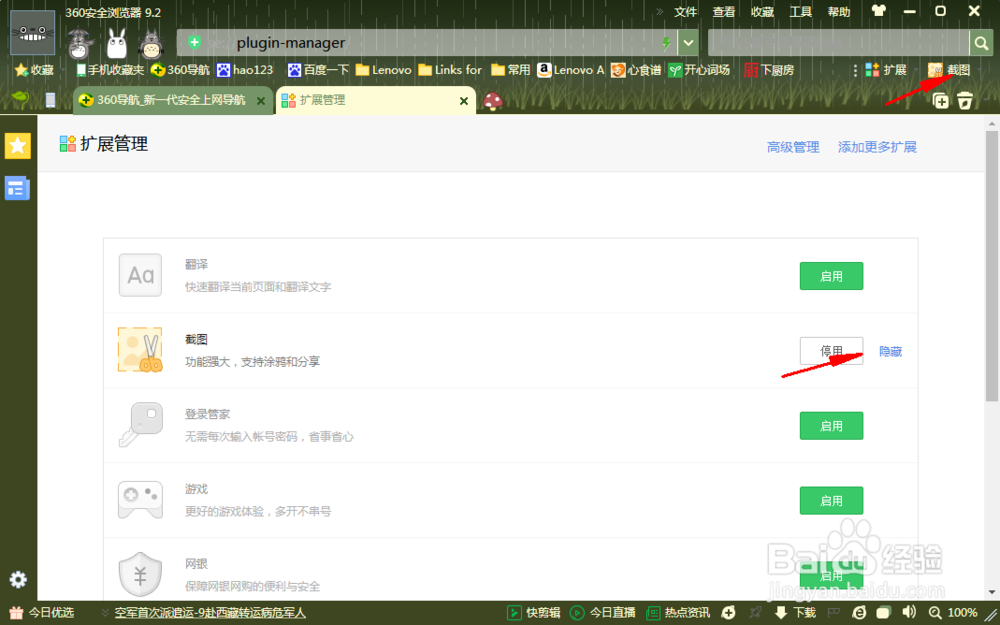
Task: Expand the address bar dropdown arrow
Action: (x=689, y=42)
